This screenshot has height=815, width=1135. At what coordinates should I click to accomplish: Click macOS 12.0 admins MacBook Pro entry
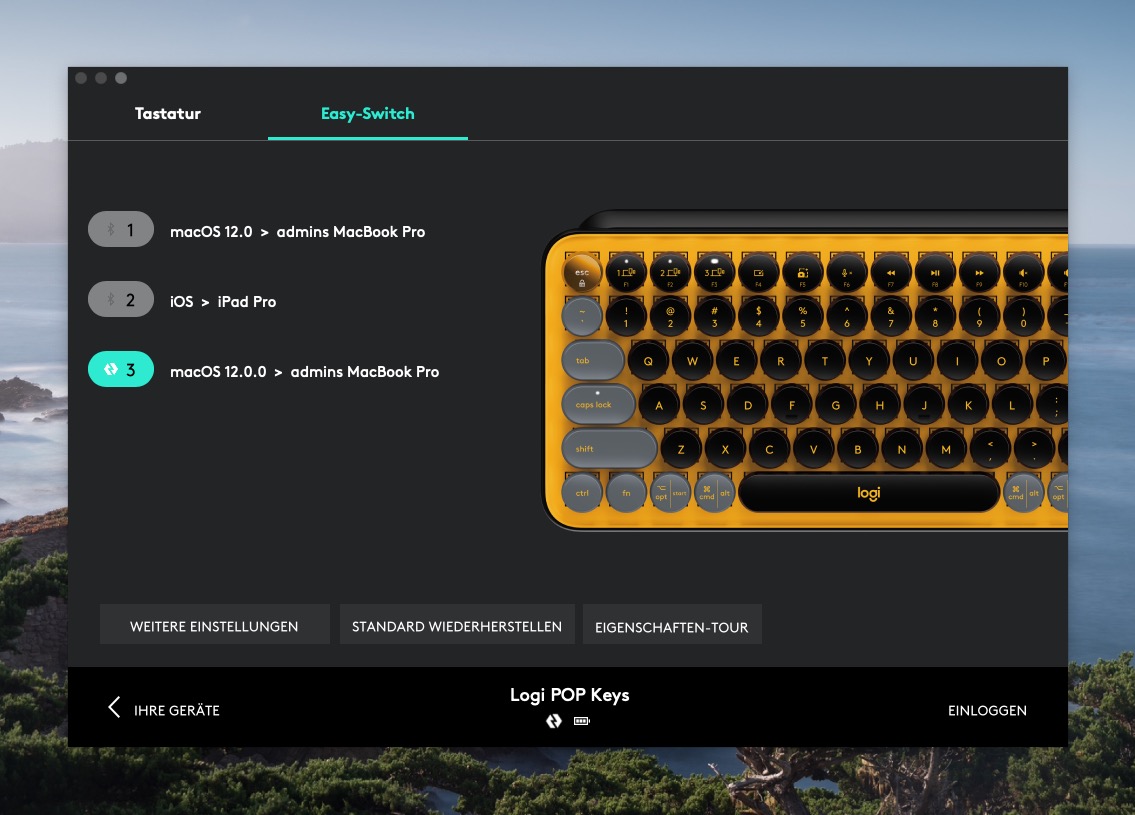pyautogui.click(x=298, y=232)
